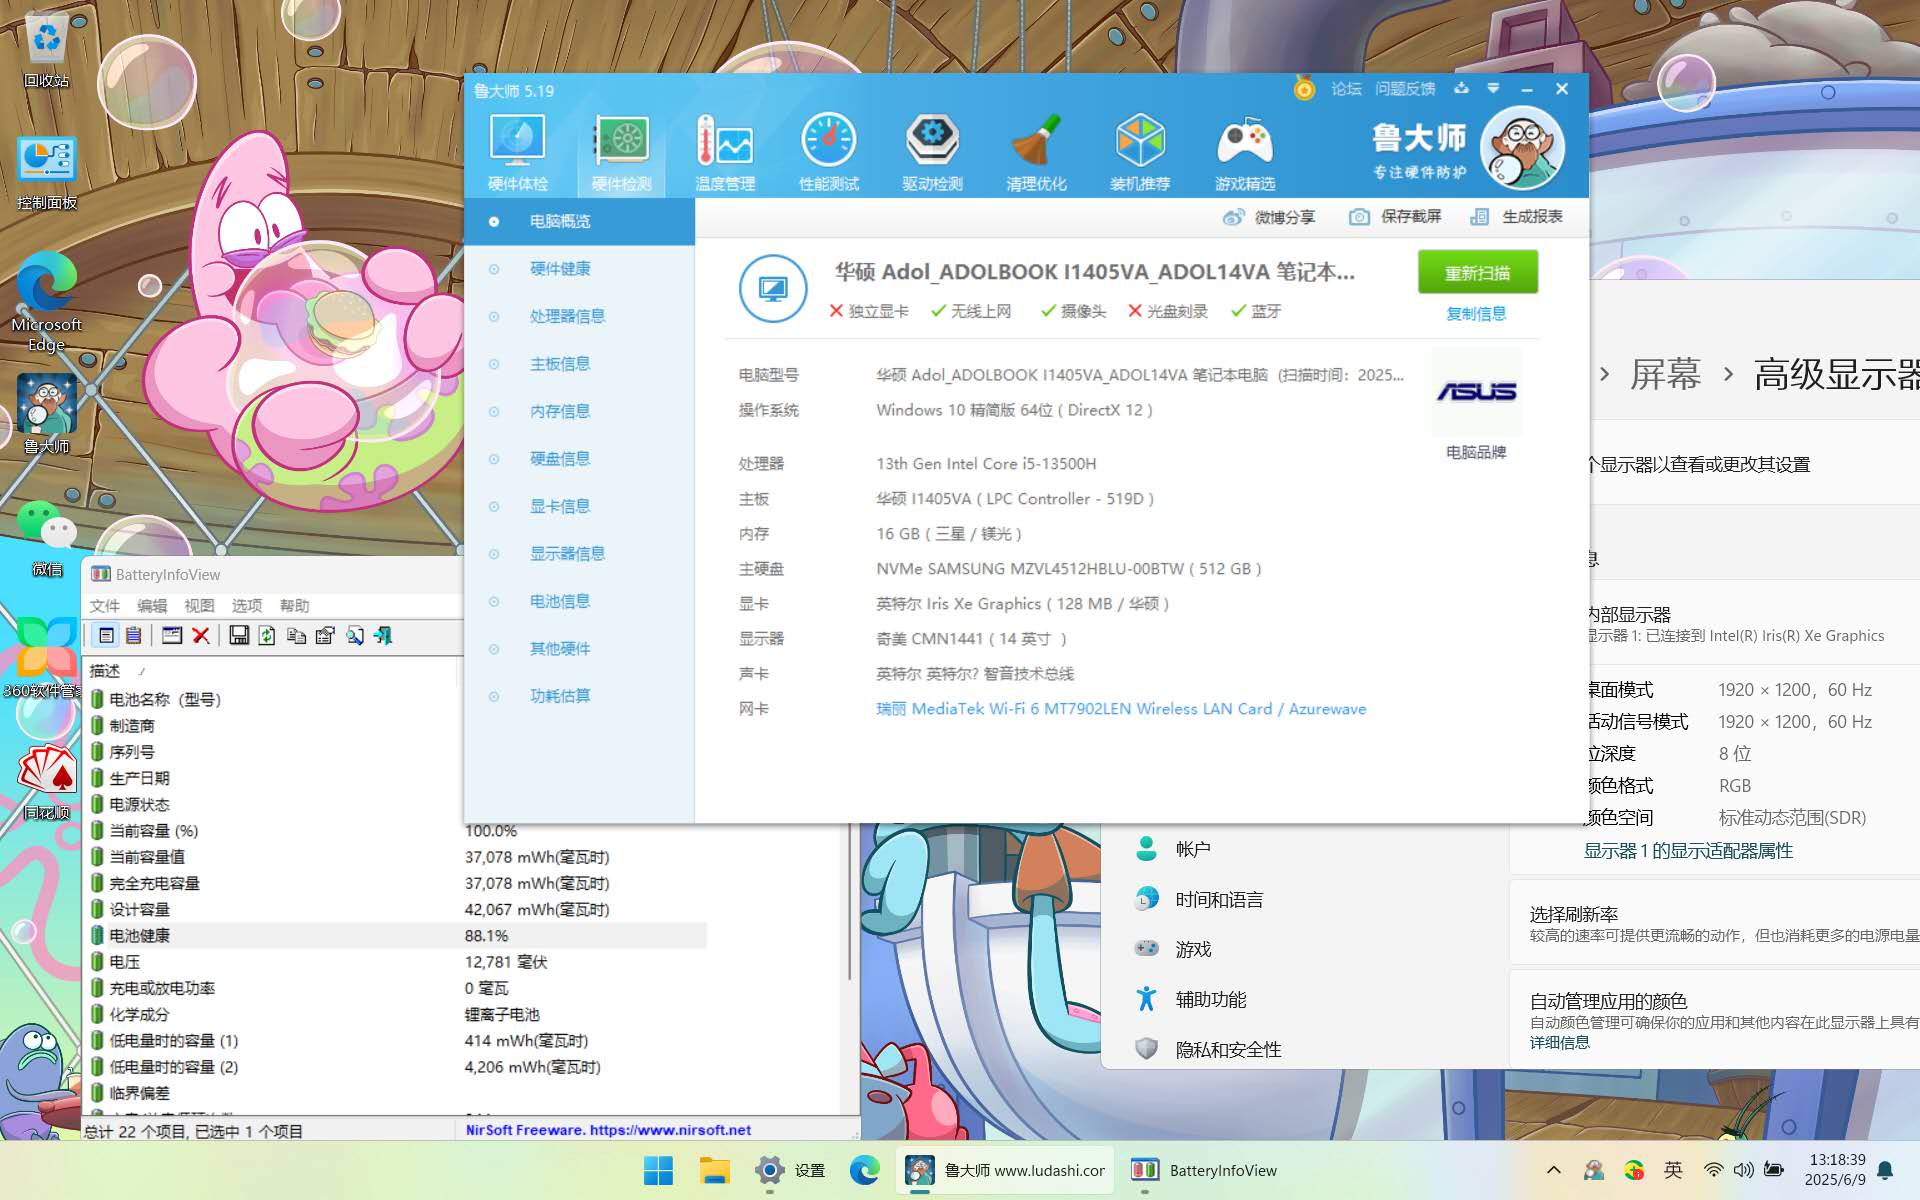Screen dimensions: 1920x1200
Task: Open 帐户 in Settings sidebar
Action: click(1193, 849)
